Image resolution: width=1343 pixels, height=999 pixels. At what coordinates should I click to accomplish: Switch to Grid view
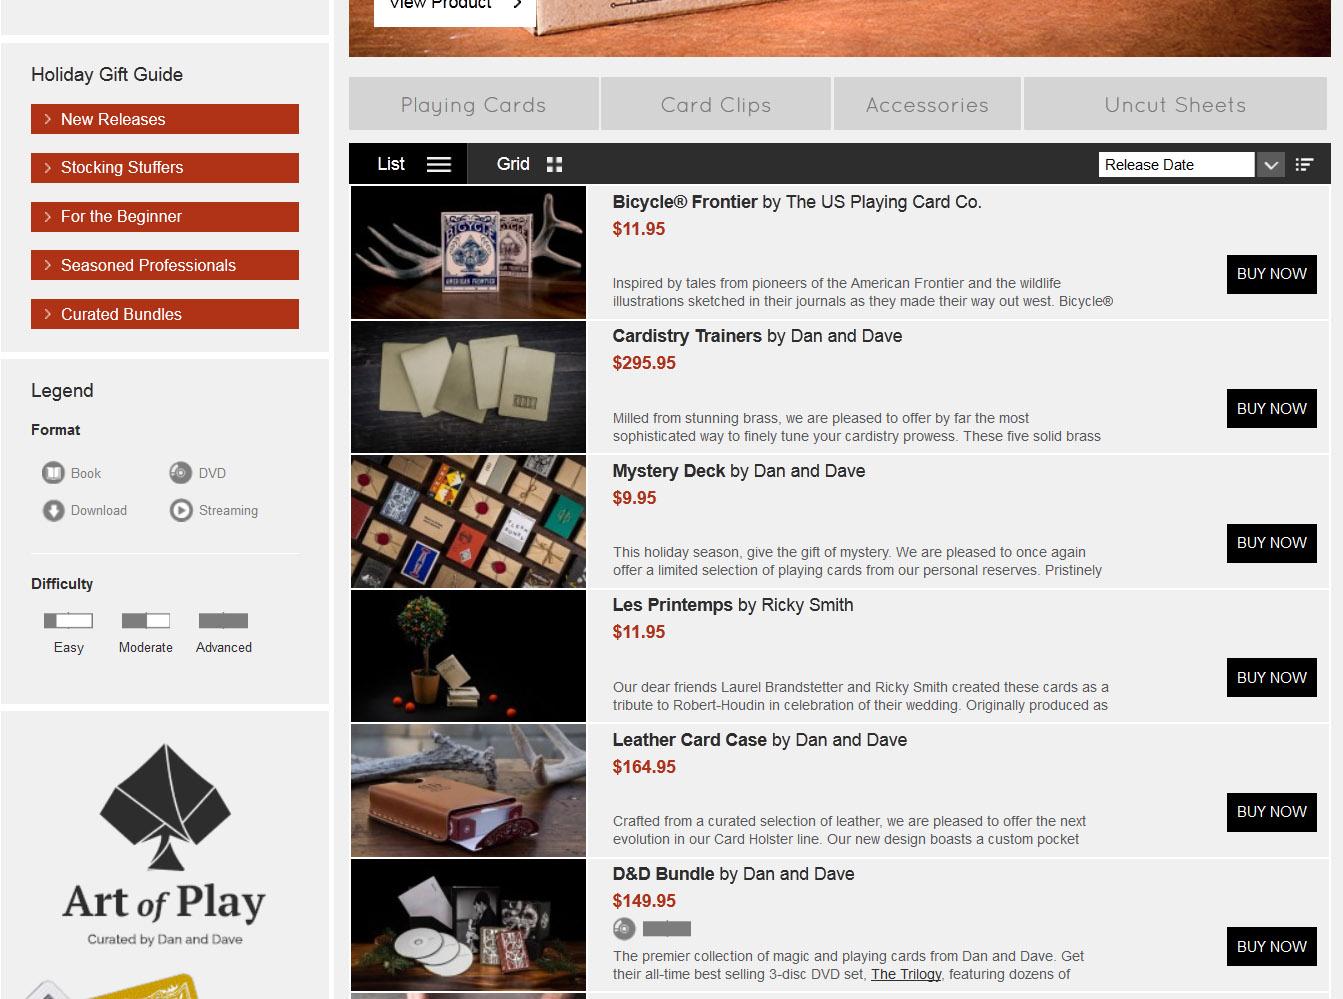coord(529,164)
